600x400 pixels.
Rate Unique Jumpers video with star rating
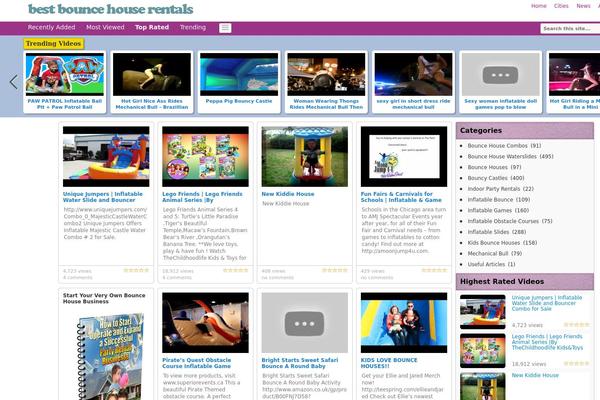(x=136, y=270)
